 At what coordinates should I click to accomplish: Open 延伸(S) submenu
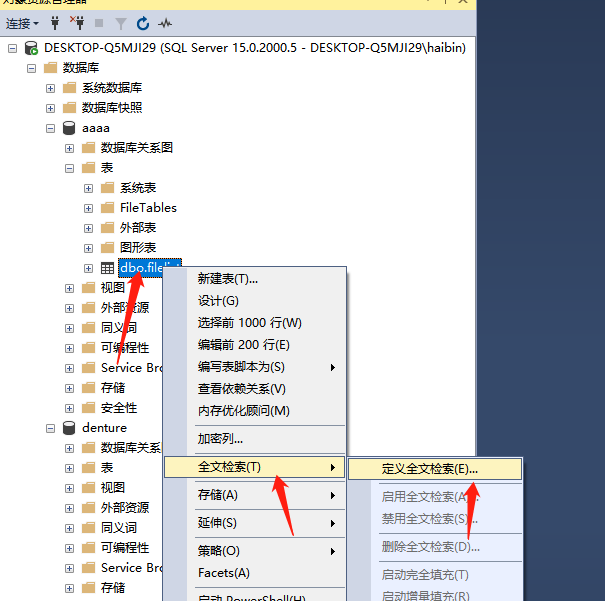click(x=254, y=523)
